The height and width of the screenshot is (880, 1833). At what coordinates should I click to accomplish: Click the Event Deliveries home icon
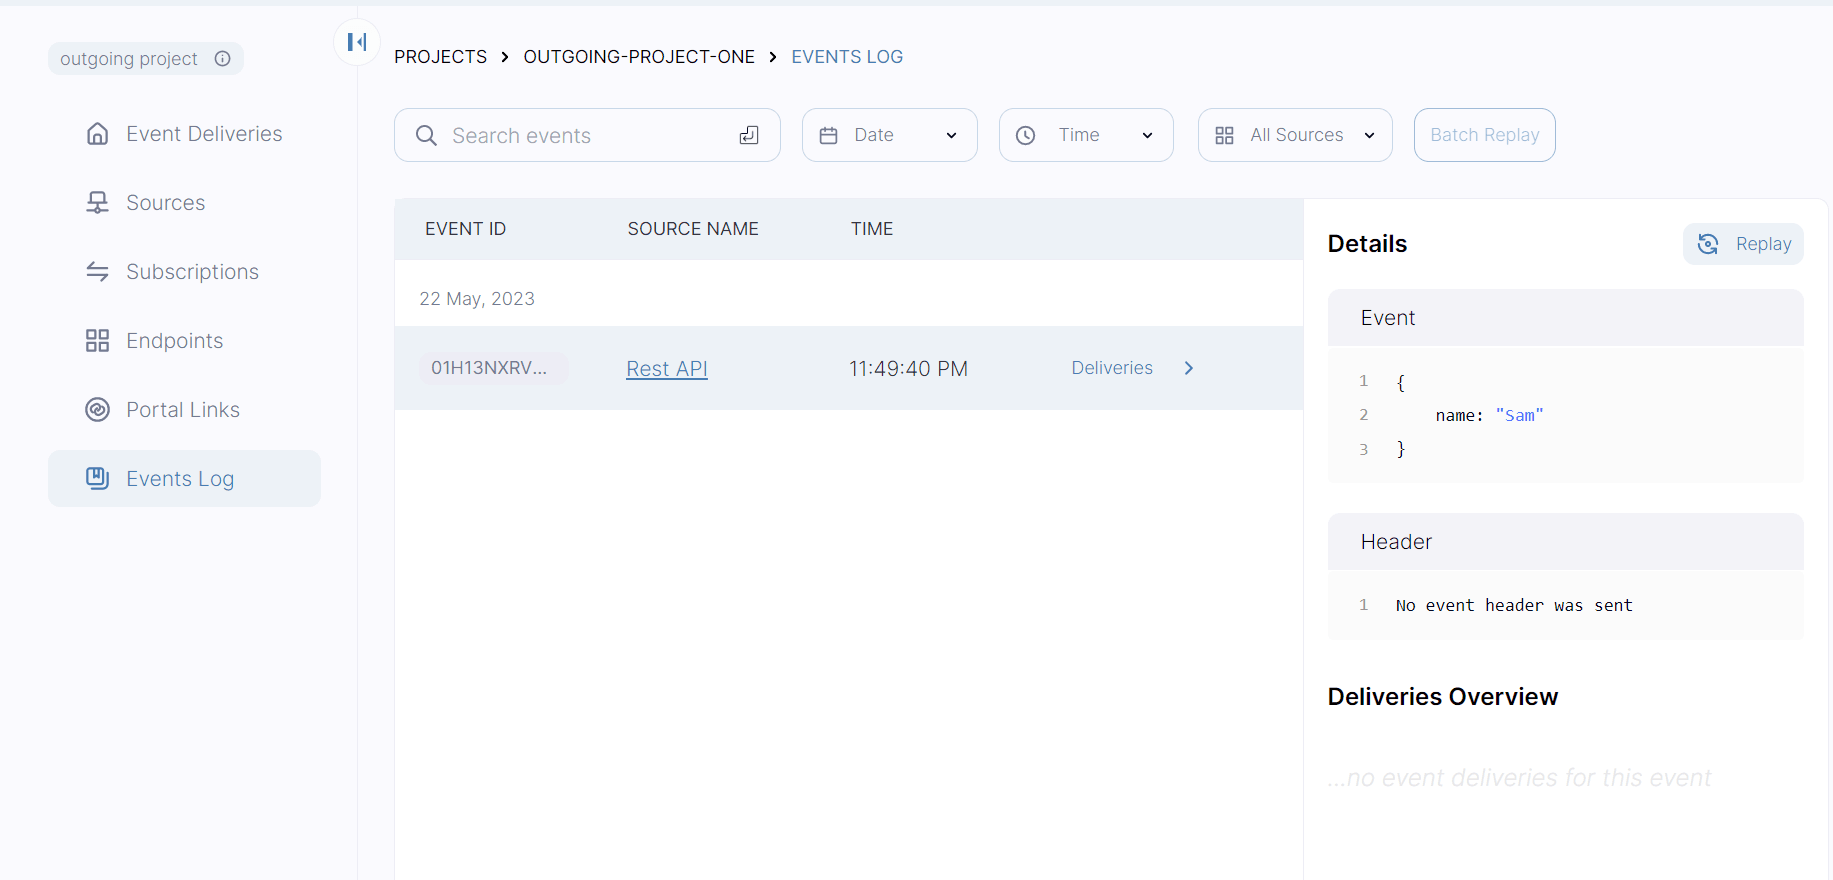tap(97, 134)
